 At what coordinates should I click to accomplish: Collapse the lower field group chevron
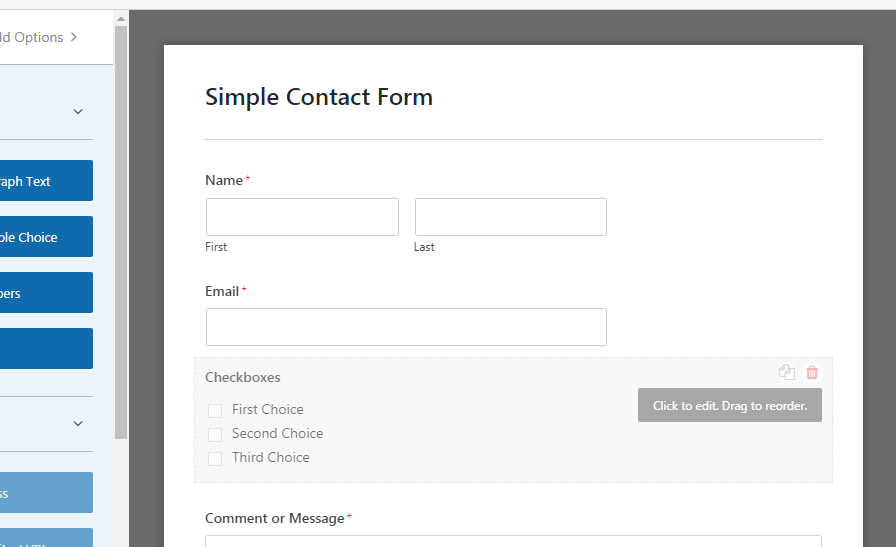point(78,424)
